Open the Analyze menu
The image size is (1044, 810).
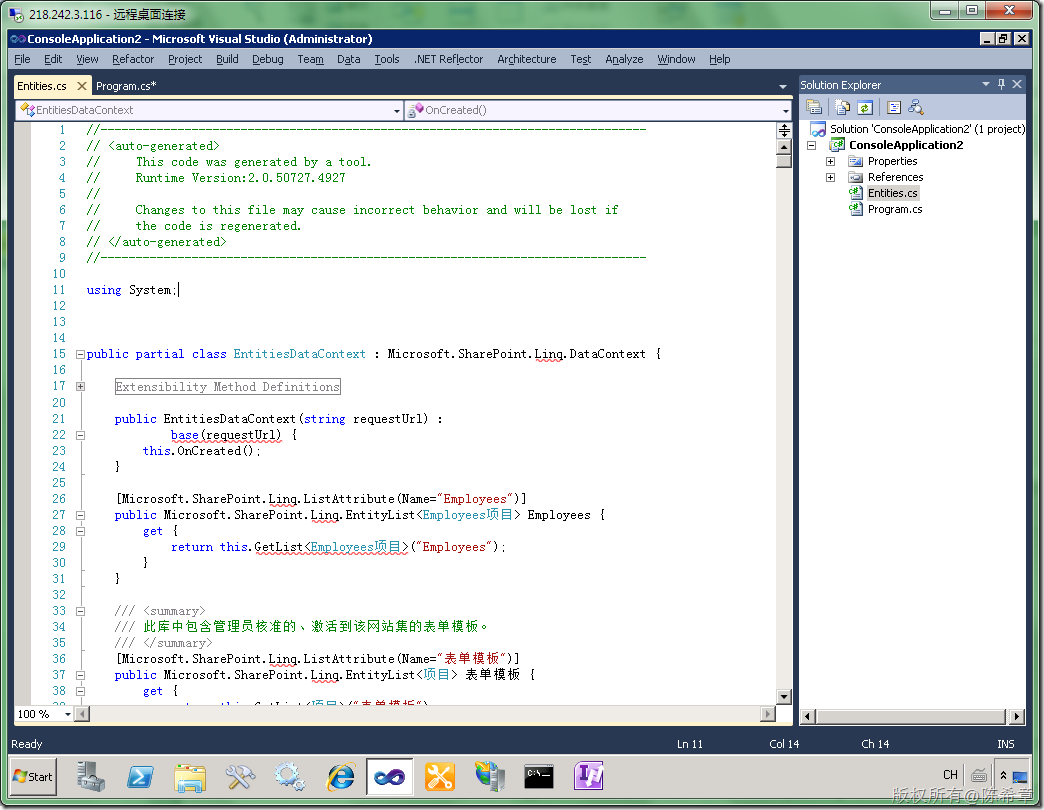[x=624, y=59]
